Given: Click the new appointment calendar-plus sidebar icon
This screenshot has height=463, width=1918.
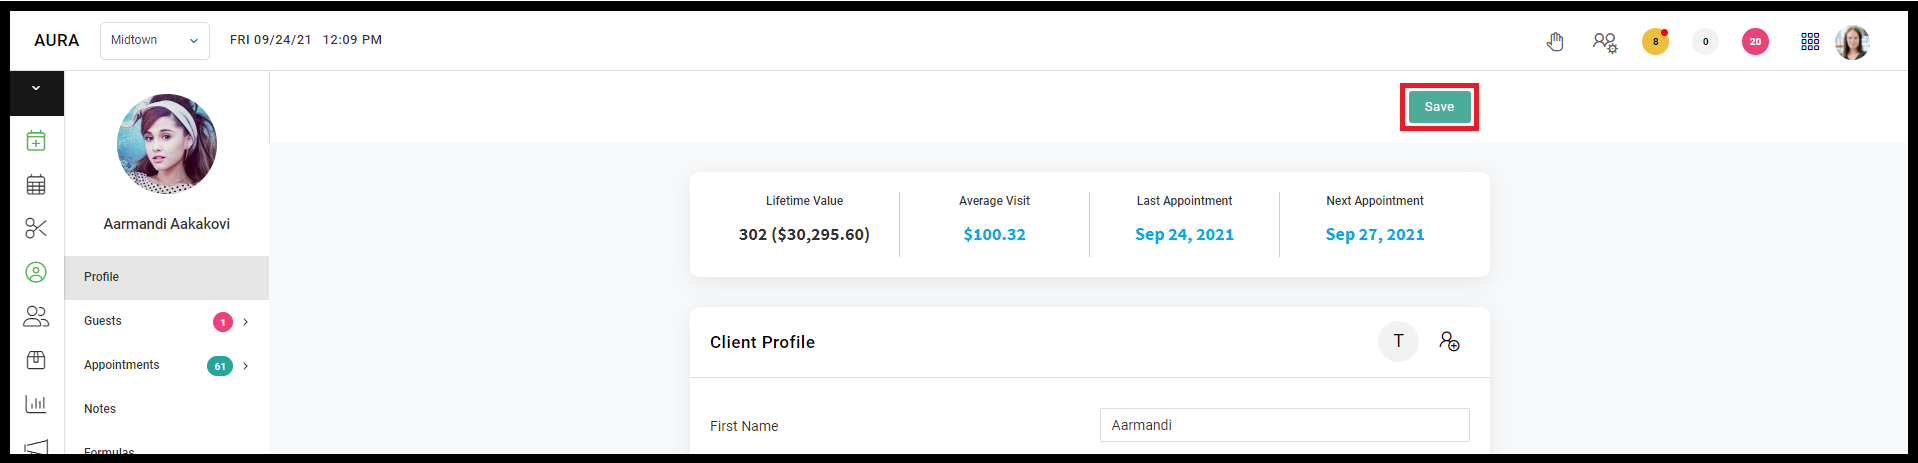Looking at the screenshot, I should point(36,141).
